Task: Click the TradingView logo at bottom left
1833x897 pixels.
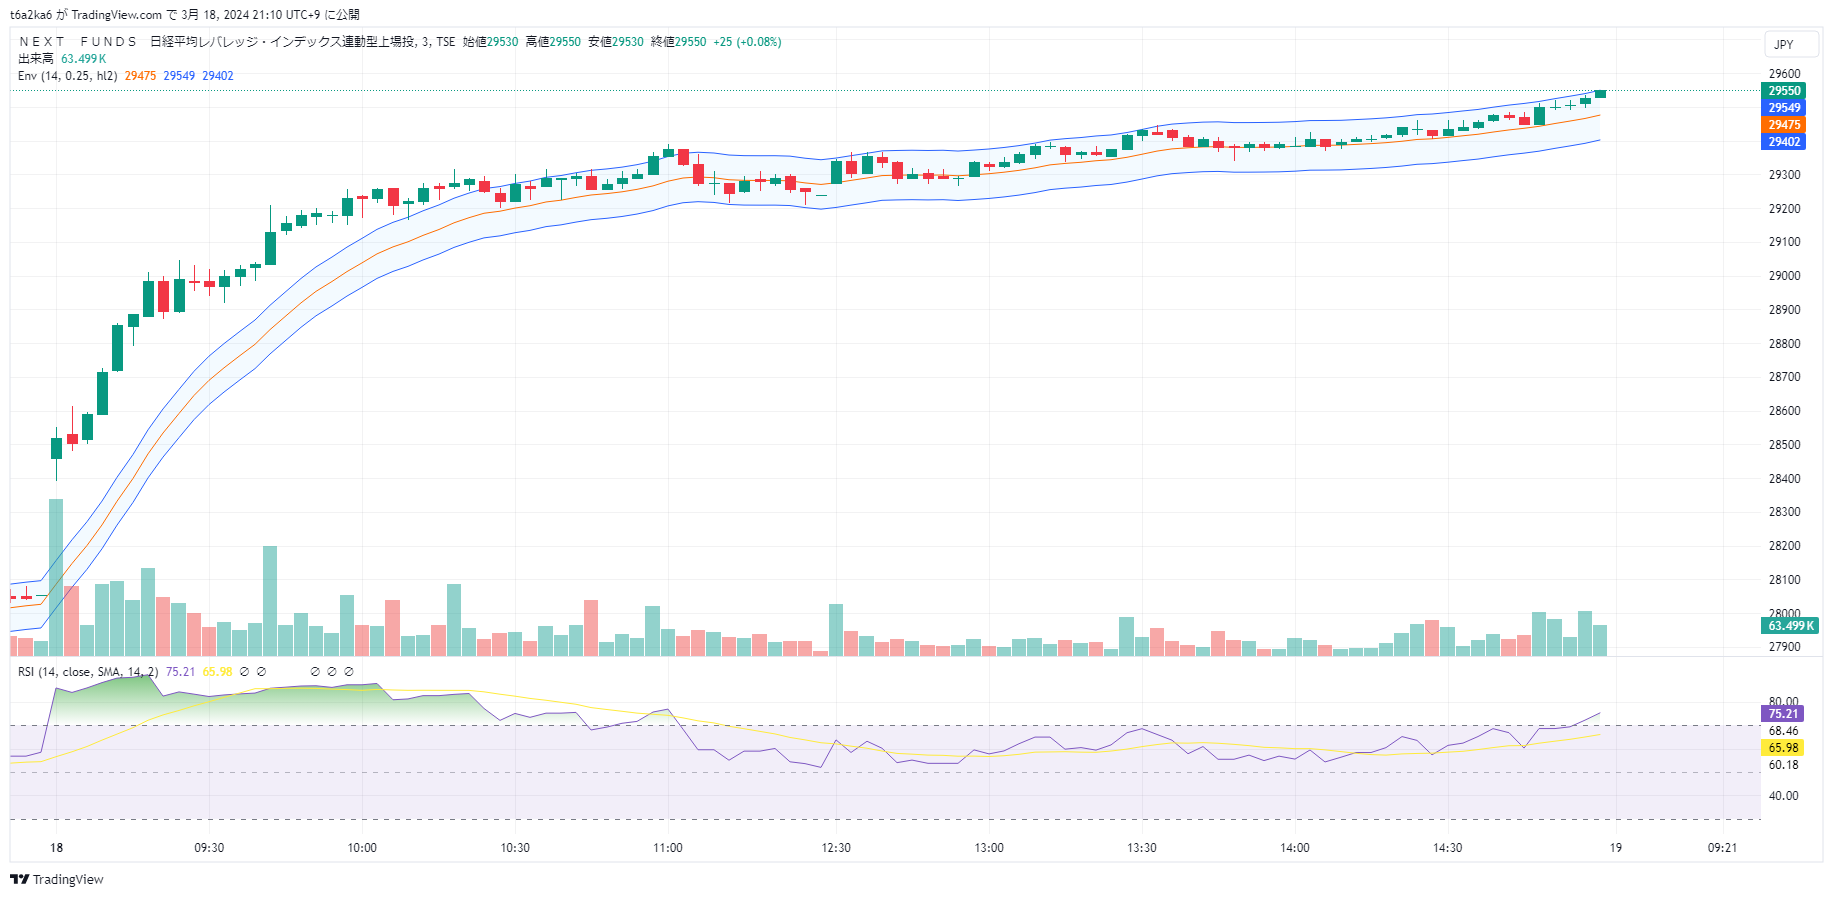Action: (56, 879)
